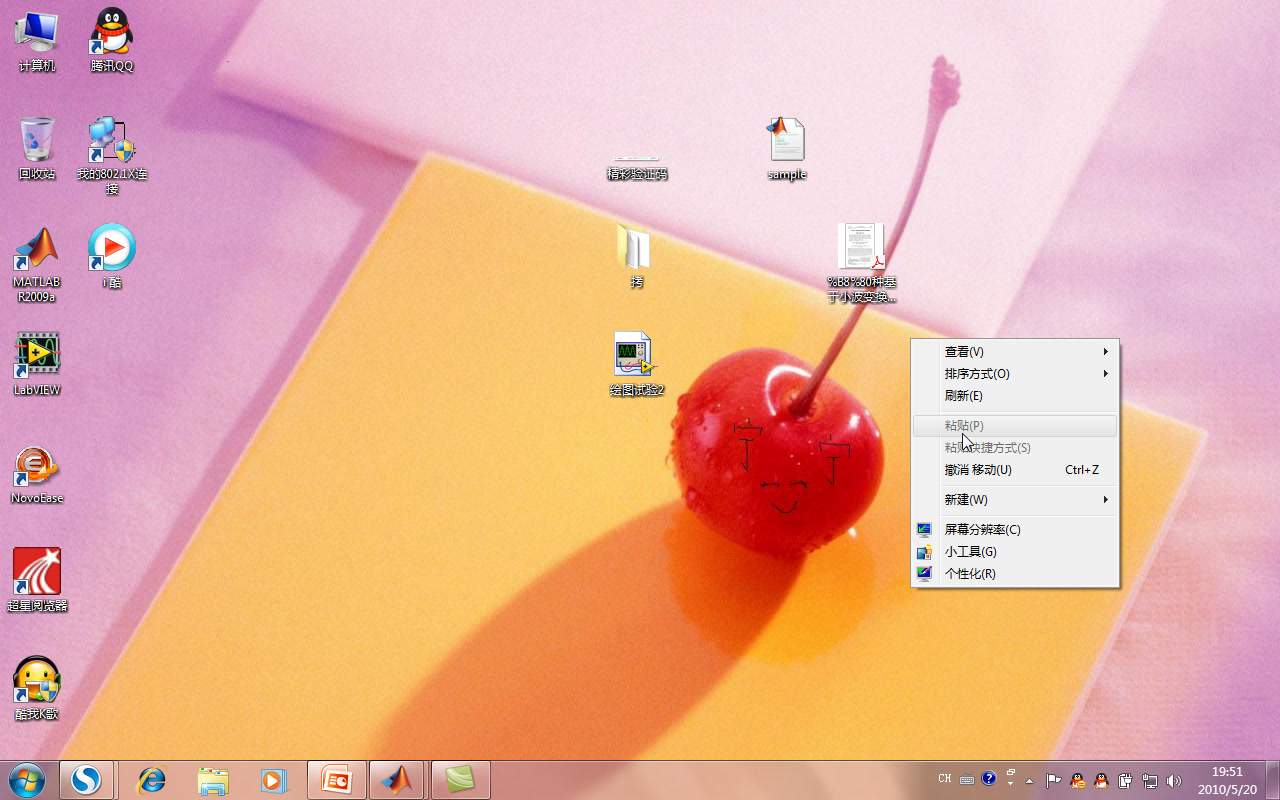Switch to the green app on the taskbar
Viewport: 1280px width, 800px height.
click(460, 779)
